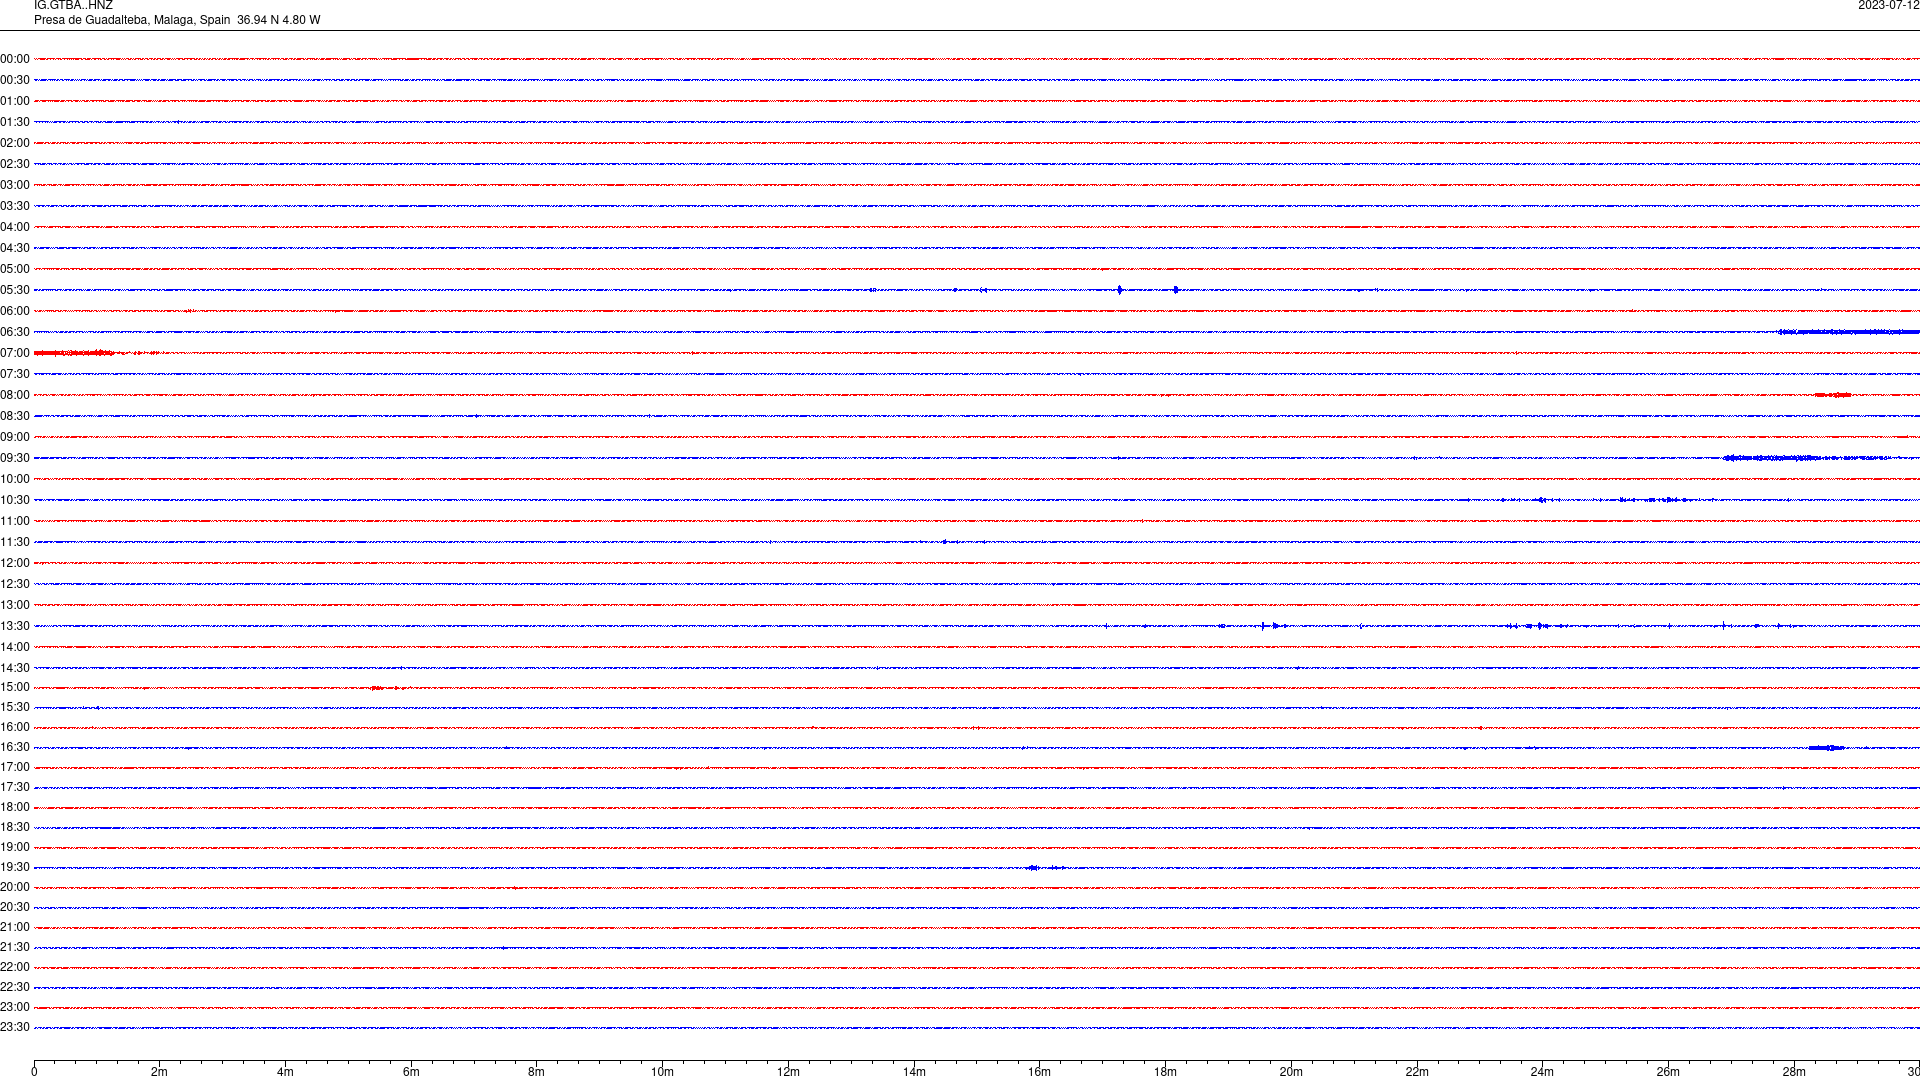This screenshot has height=1080, width=1920.
Task: Select the 16:30 time row label
Action: click(15, 747)
